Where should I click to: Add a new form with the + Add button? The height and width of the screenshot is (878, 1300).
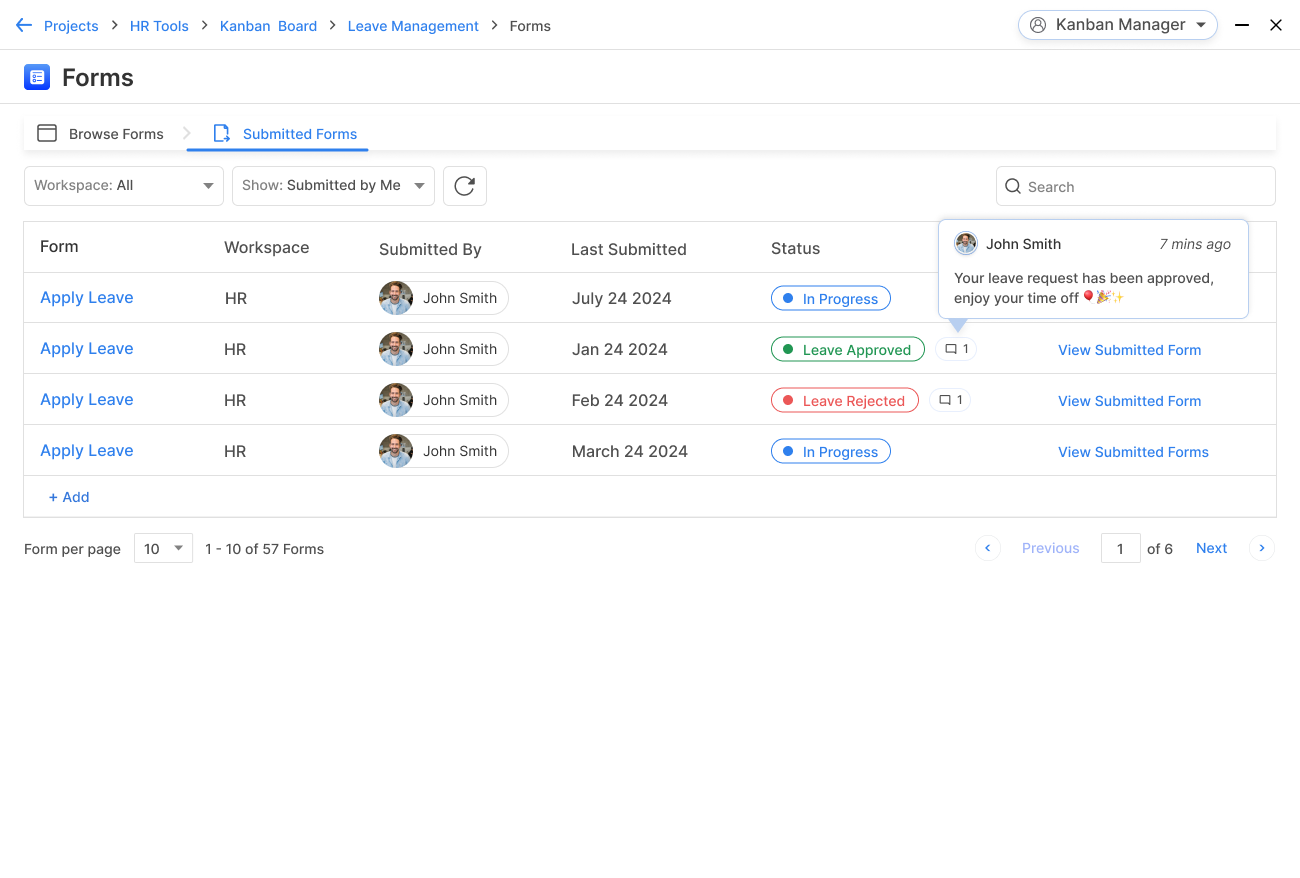[x=68, y=496]
